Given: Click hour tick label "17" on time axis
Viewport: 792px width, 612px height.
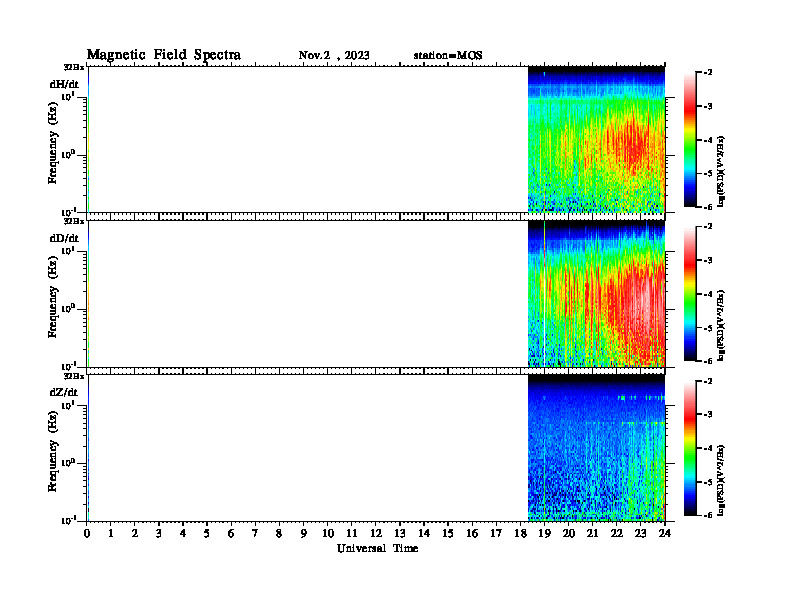Looking at the screenshot, I should click(x=496, y=534).
